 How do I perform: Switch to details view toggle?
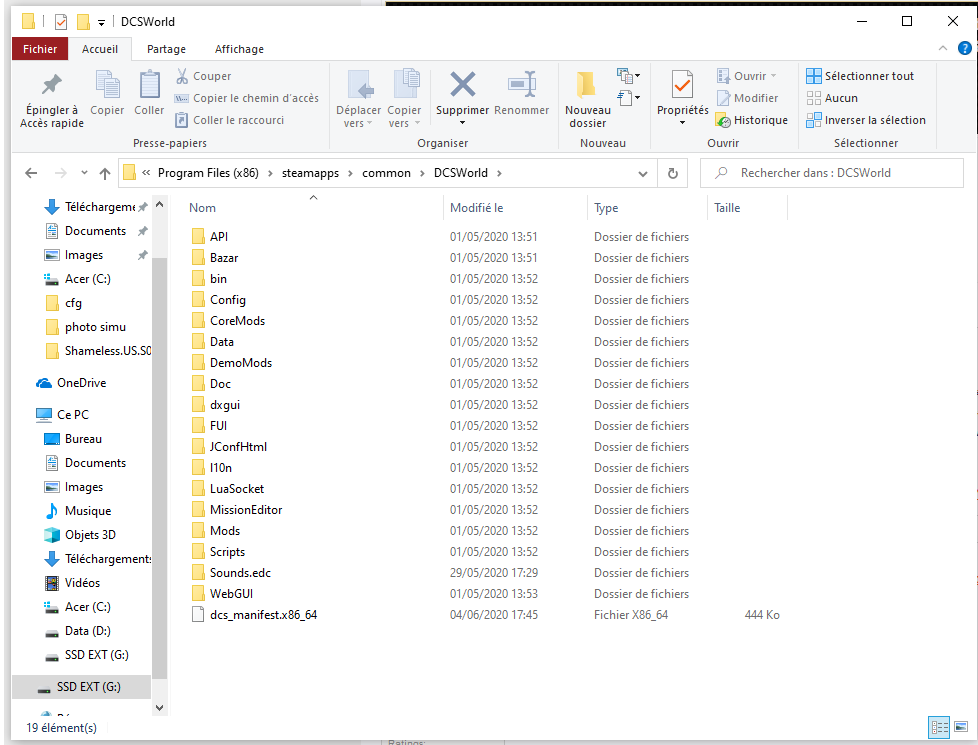pos(939,727)
